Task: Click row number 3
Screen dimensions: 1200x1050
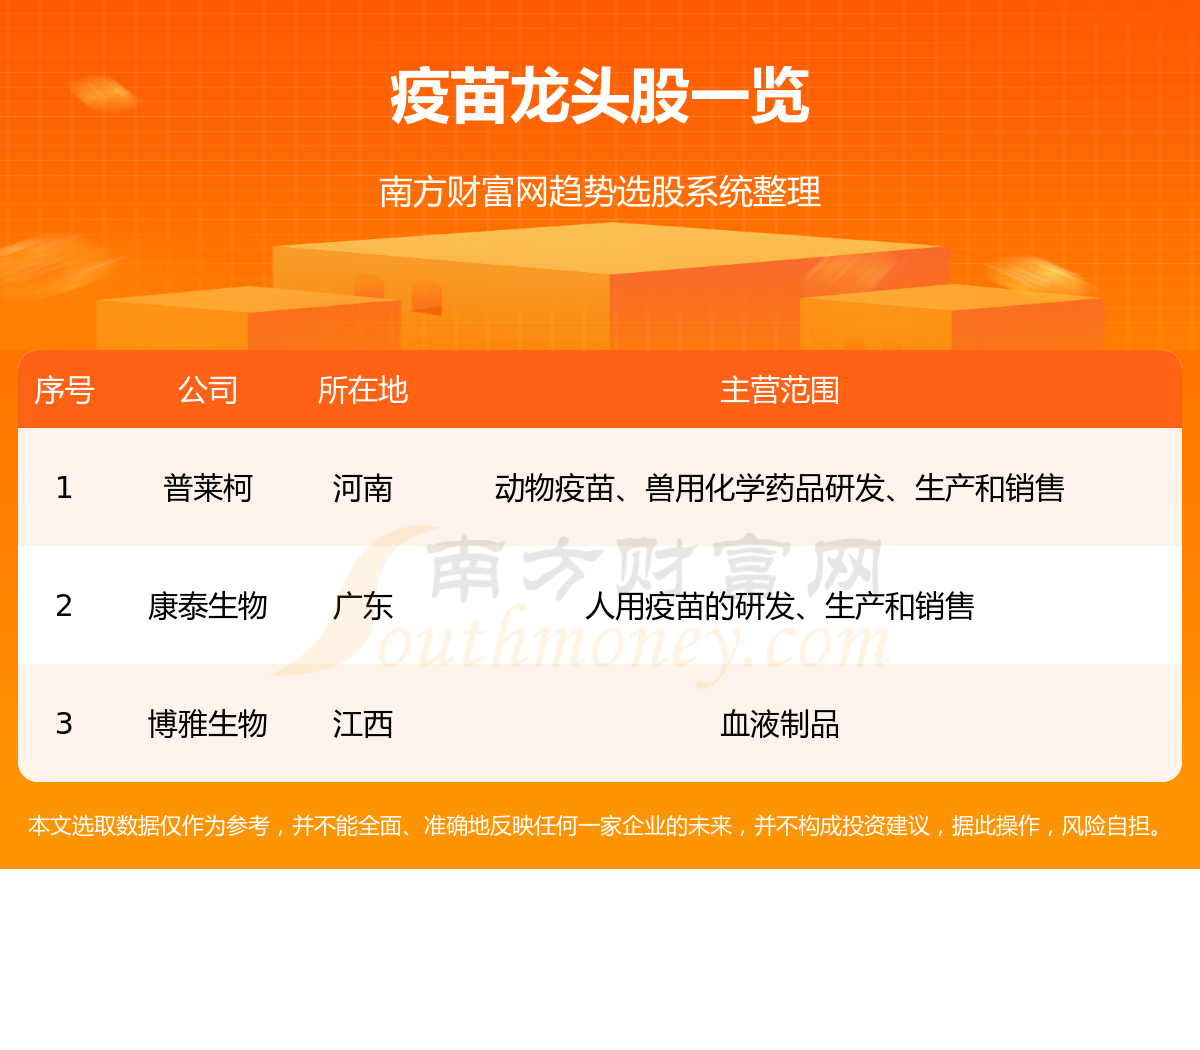Action: 64,724
